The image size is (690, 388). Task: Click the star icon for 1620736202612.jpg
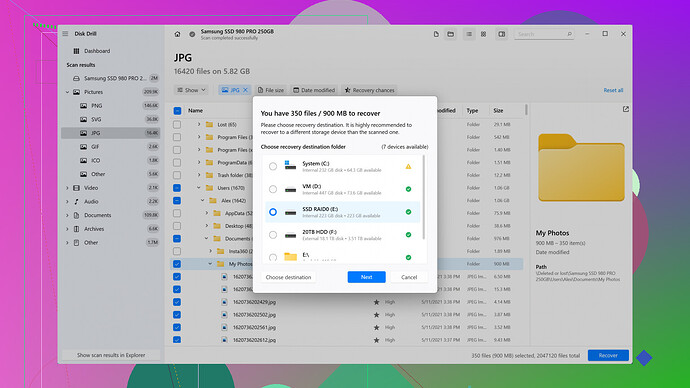pos(376,340)
